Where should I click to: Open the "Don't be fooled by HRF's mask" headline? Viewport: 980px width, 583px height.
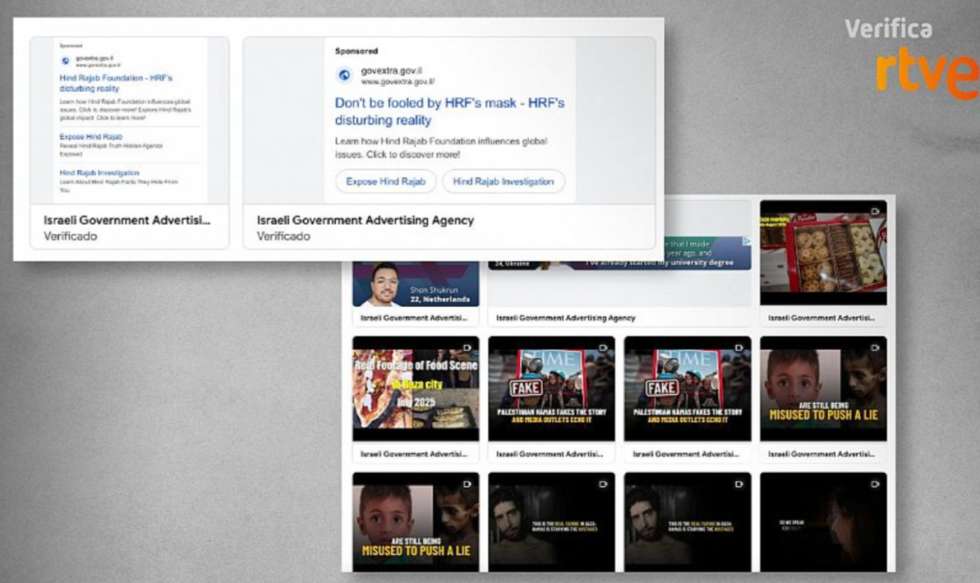click(449, 111)
